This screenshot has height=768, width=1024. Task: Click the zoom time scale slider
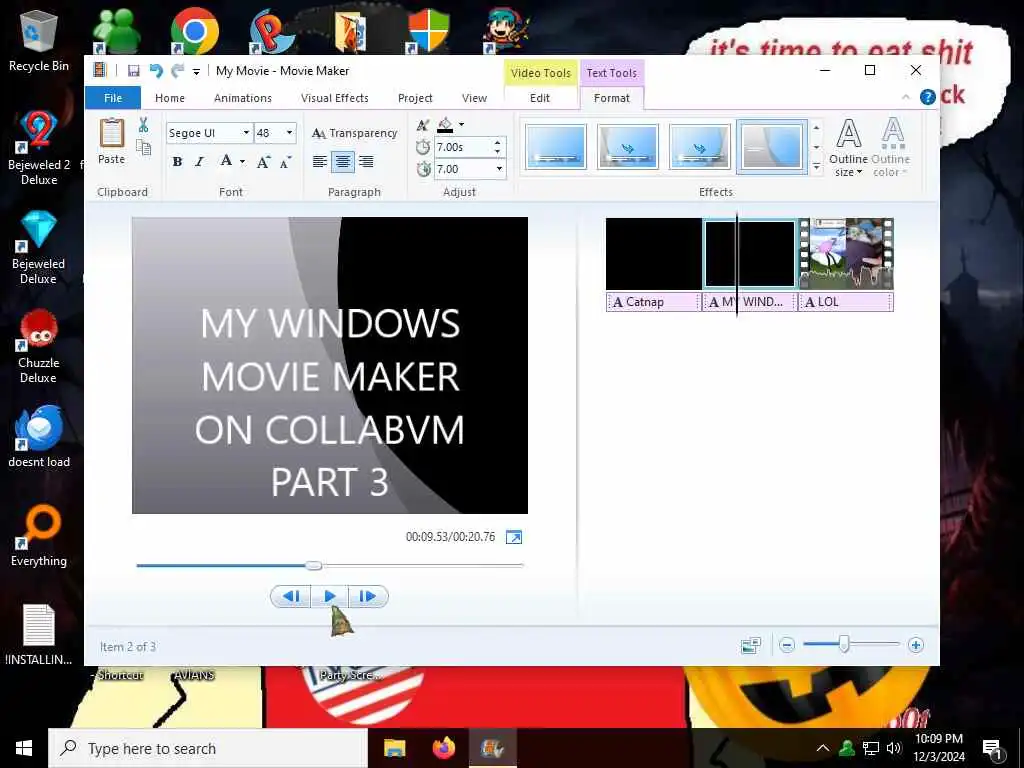[x=844, y=645]
